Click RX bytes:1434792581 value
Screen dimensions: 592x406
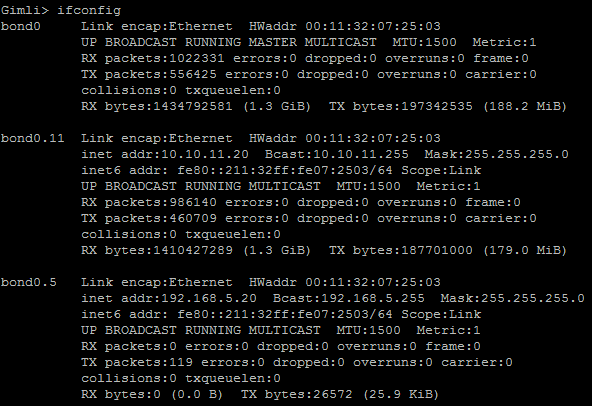click(x=157, y=106)
